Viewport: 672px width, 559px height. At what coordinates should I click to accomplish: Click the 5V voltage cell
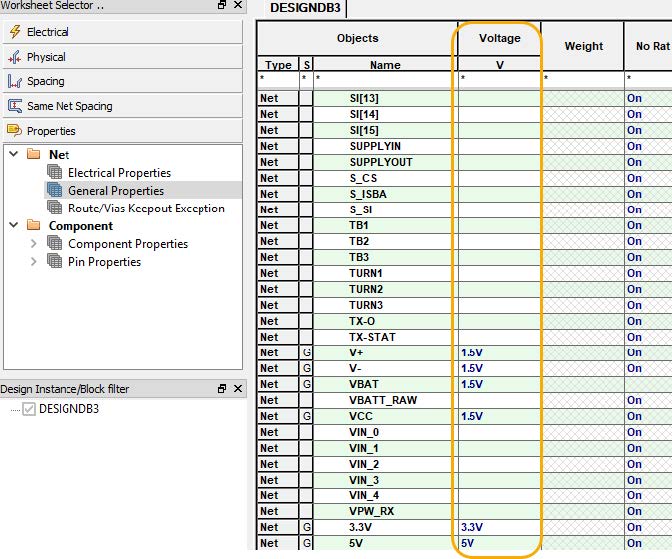click(499, 543)
